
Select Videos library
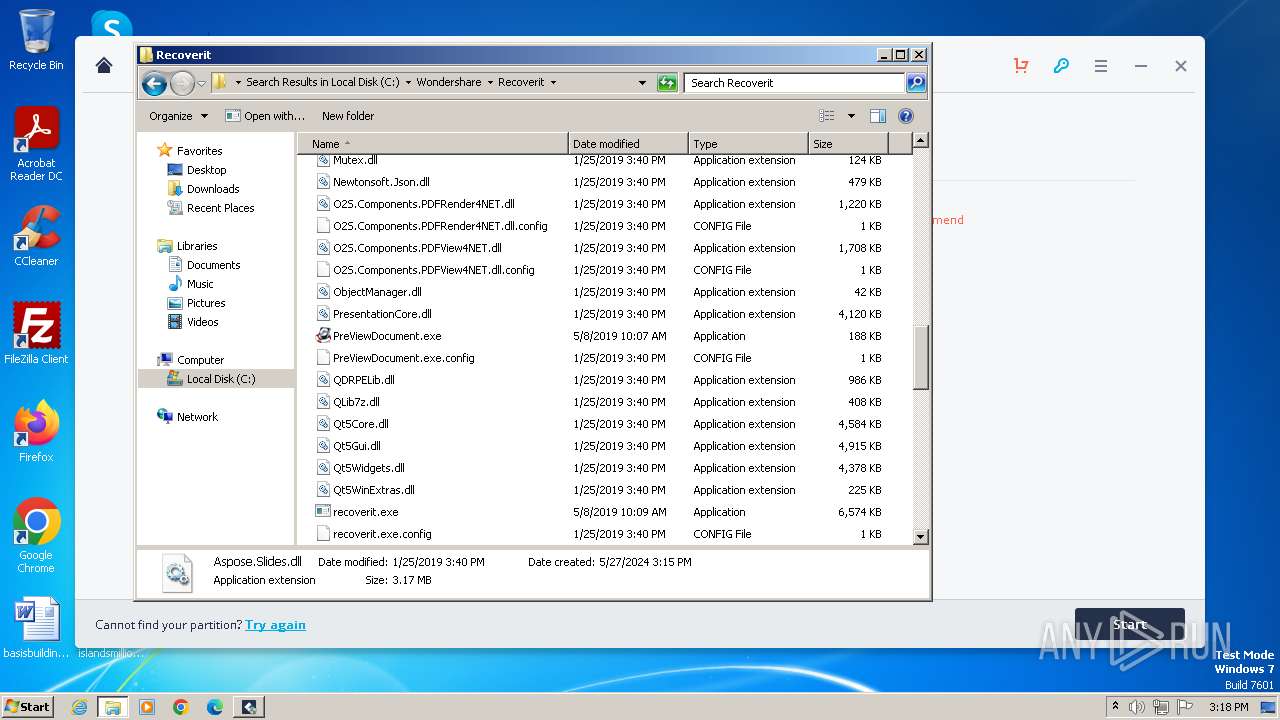click(x=202, y=322)
